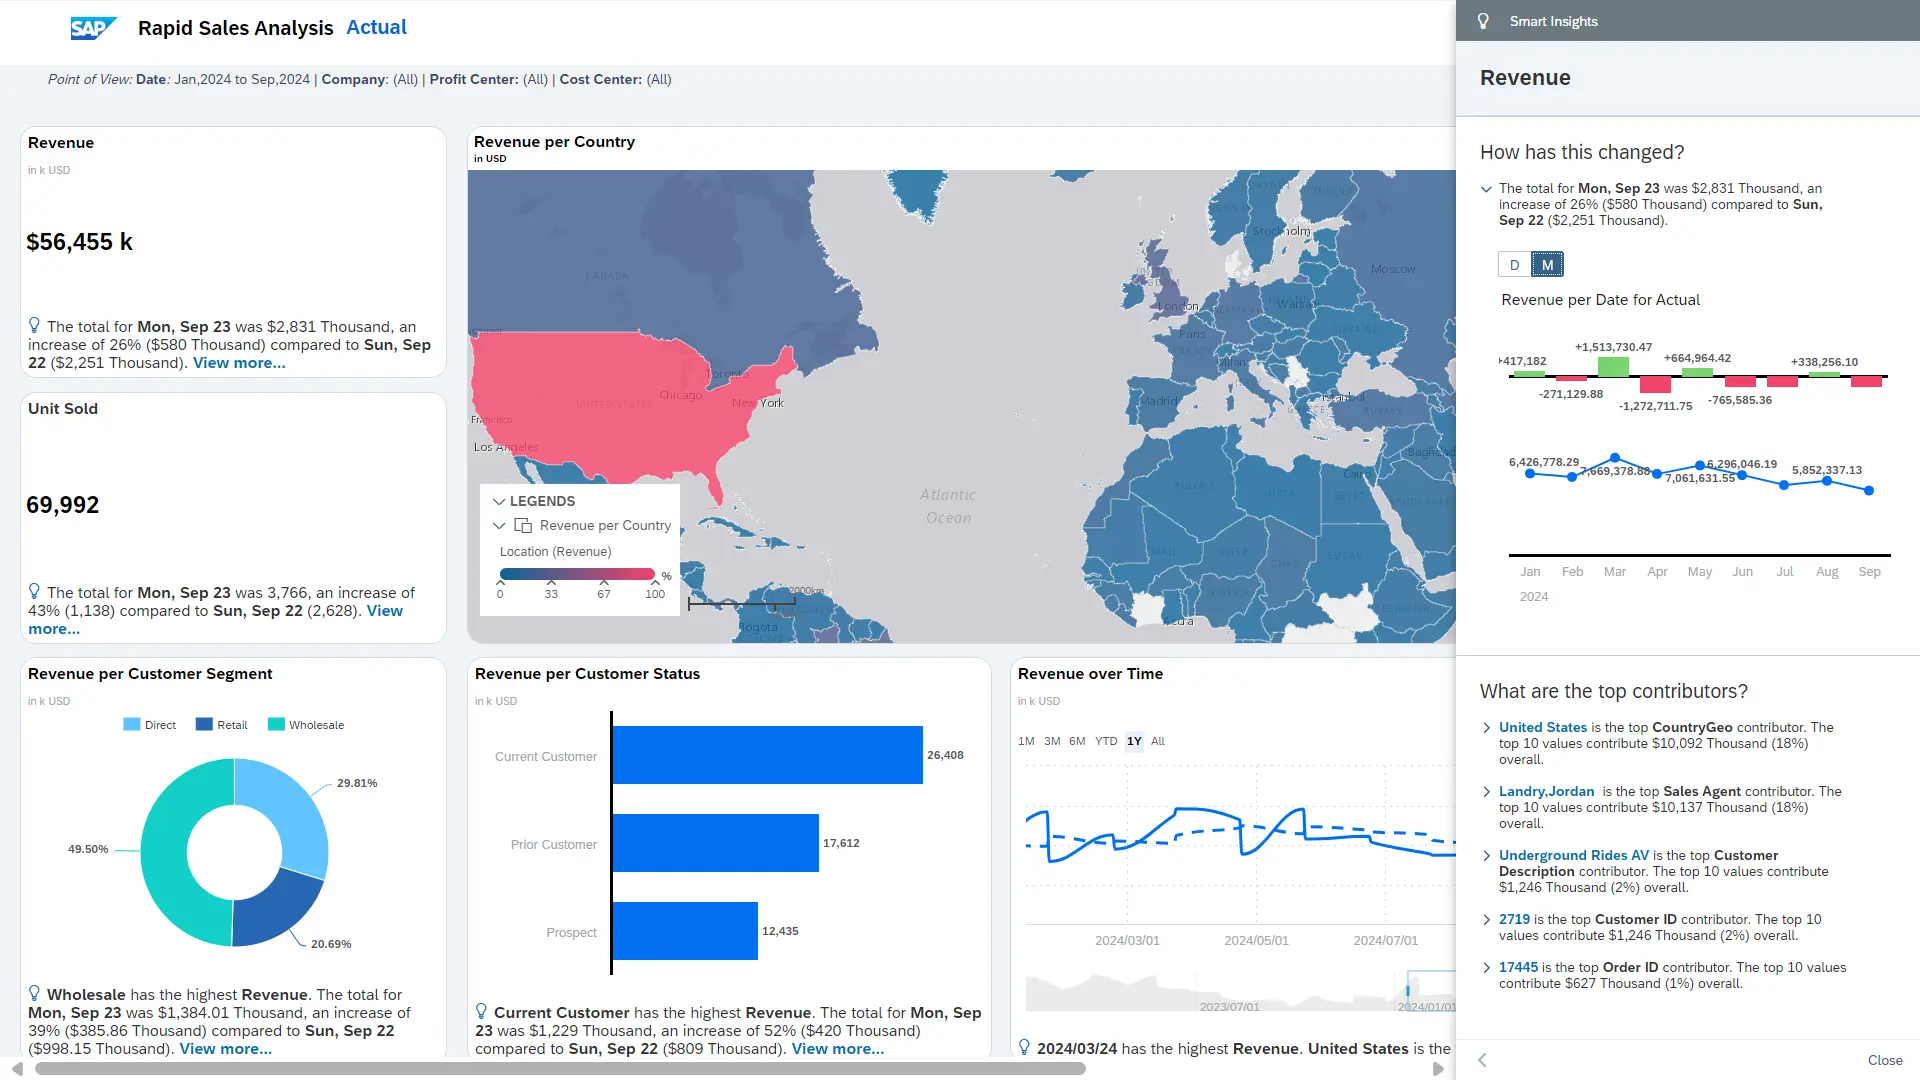Click the horizontal scrollbar's right arrow

click(x=1438, y=1069)
